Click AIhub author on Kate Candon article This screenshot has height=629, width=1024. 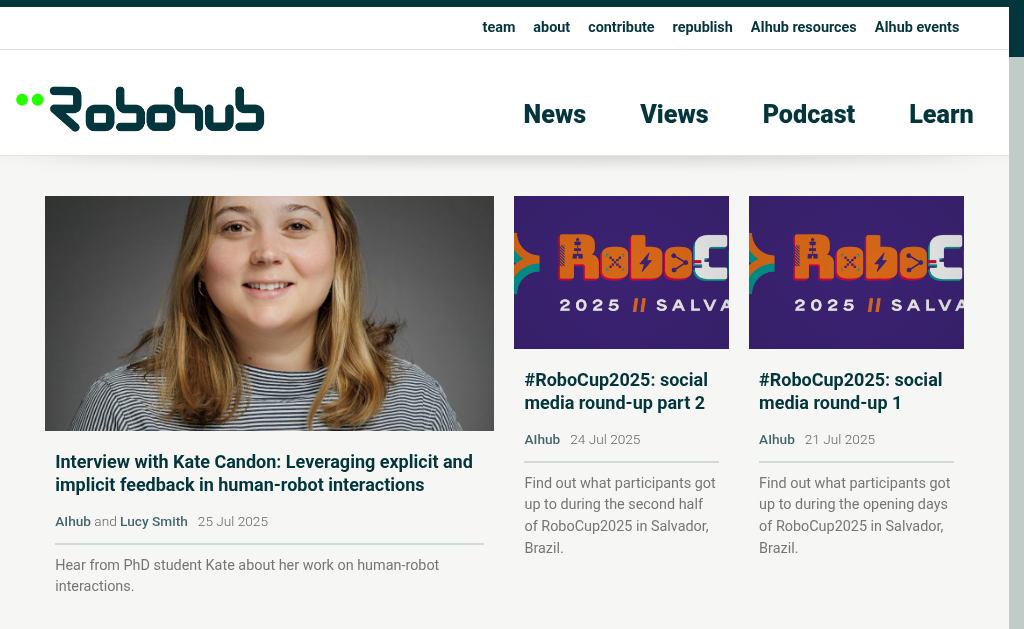point(73,522)
